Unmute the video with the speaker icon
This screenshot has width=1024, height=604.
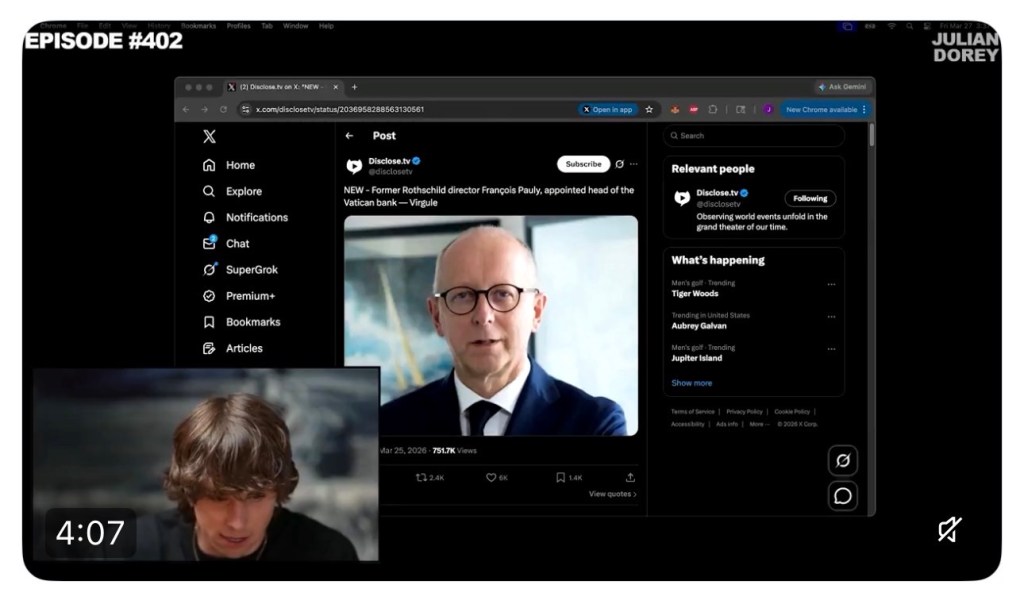coord(950,530)
